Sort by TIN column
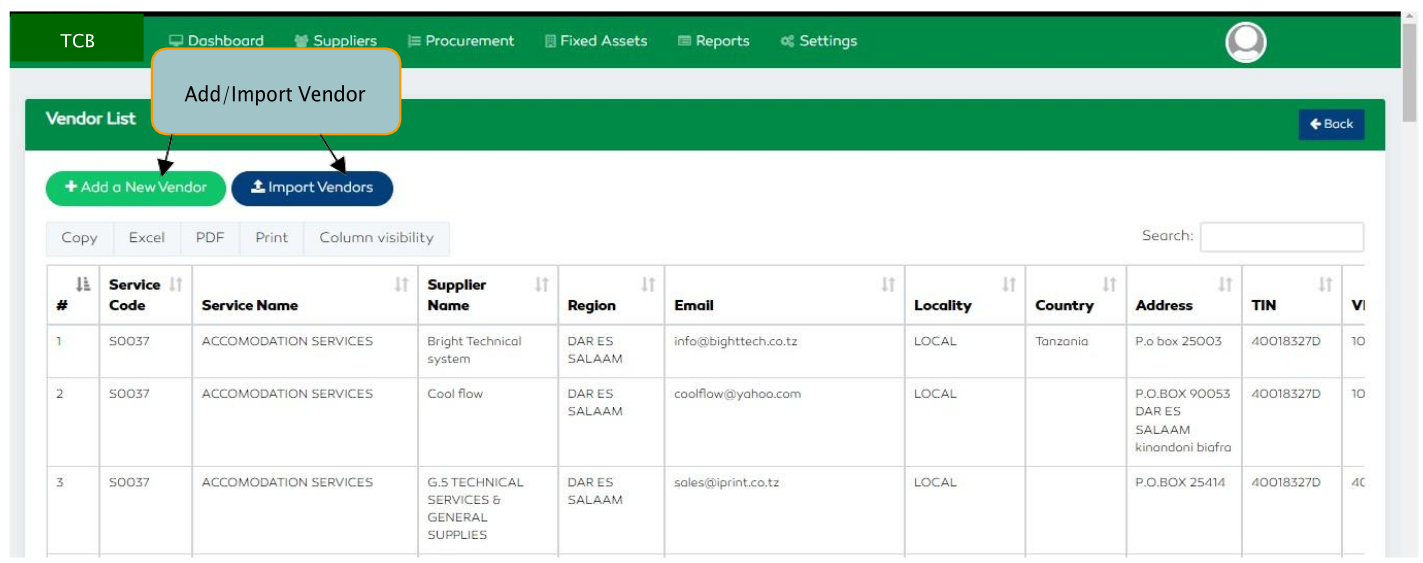 point(1292,295)
